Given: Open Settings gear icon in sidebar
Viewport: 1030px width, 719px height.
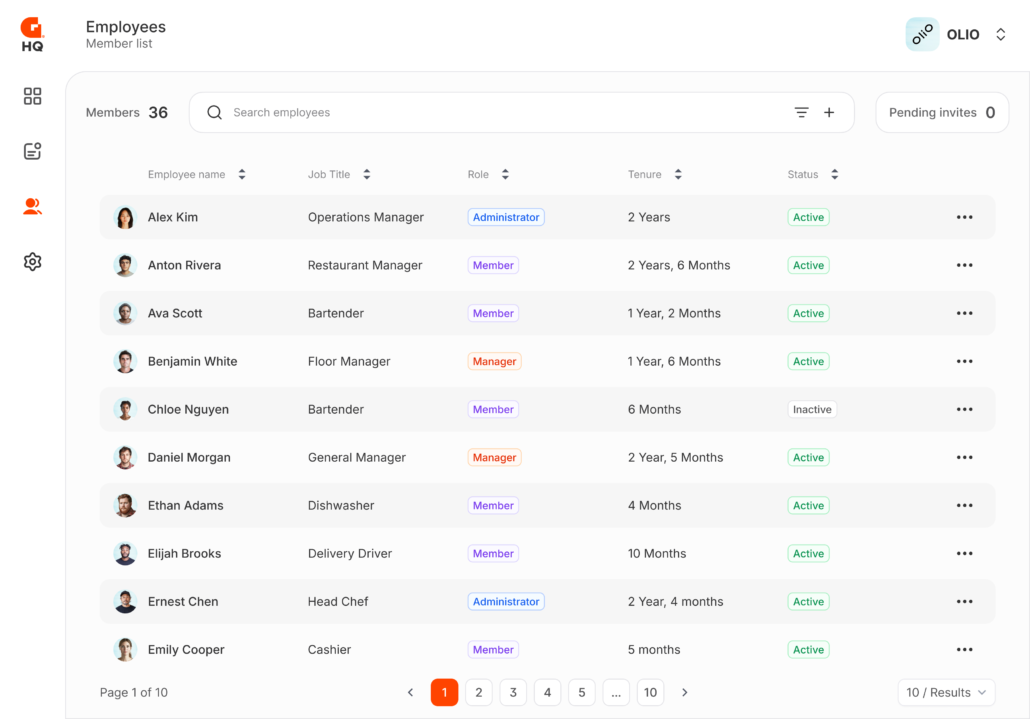Looking at the screenshot, I should 33,262.
